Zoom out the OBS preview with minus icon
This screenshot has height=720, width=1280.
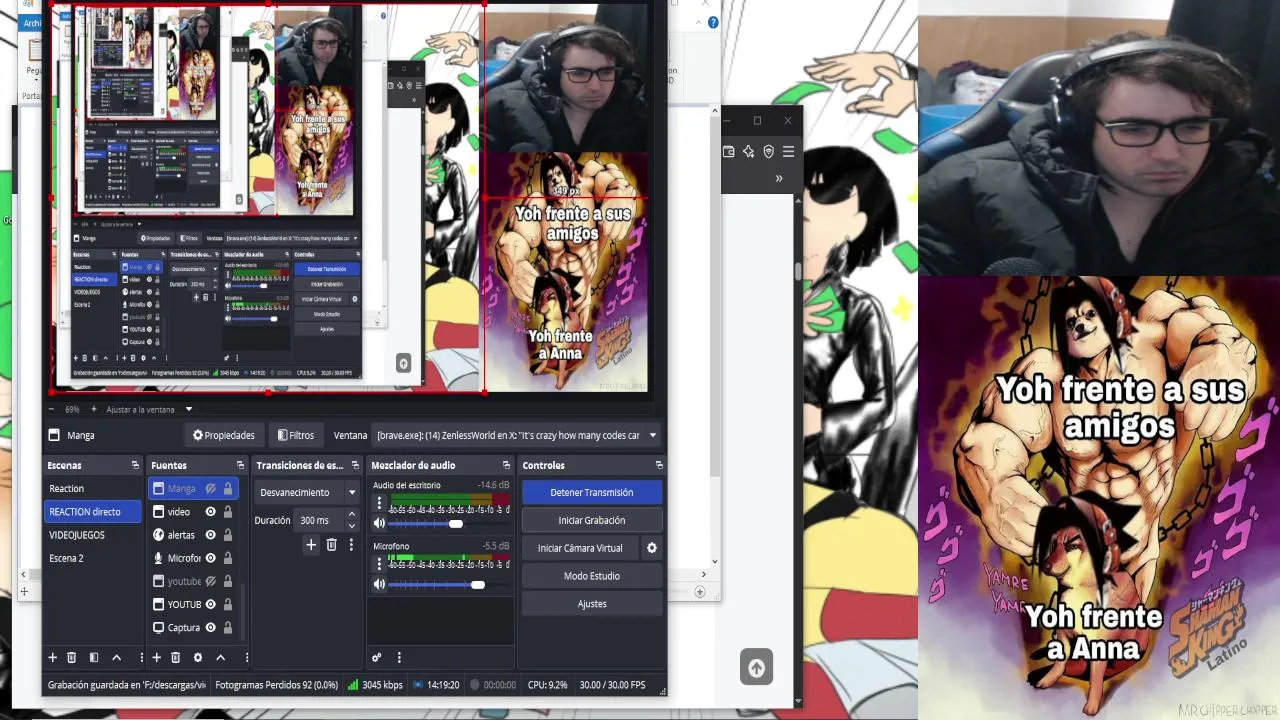(52, 409)
